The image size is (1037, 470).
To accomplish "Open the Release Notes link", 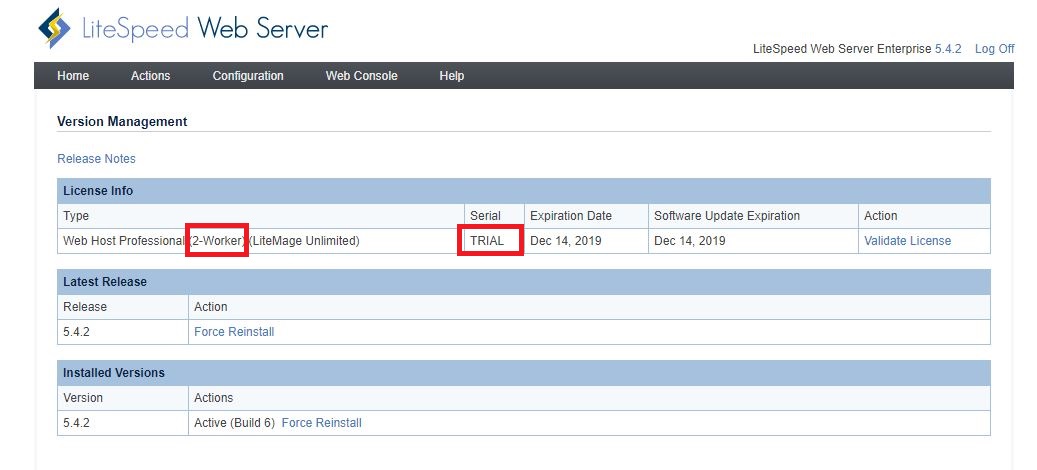I will 97,159.
